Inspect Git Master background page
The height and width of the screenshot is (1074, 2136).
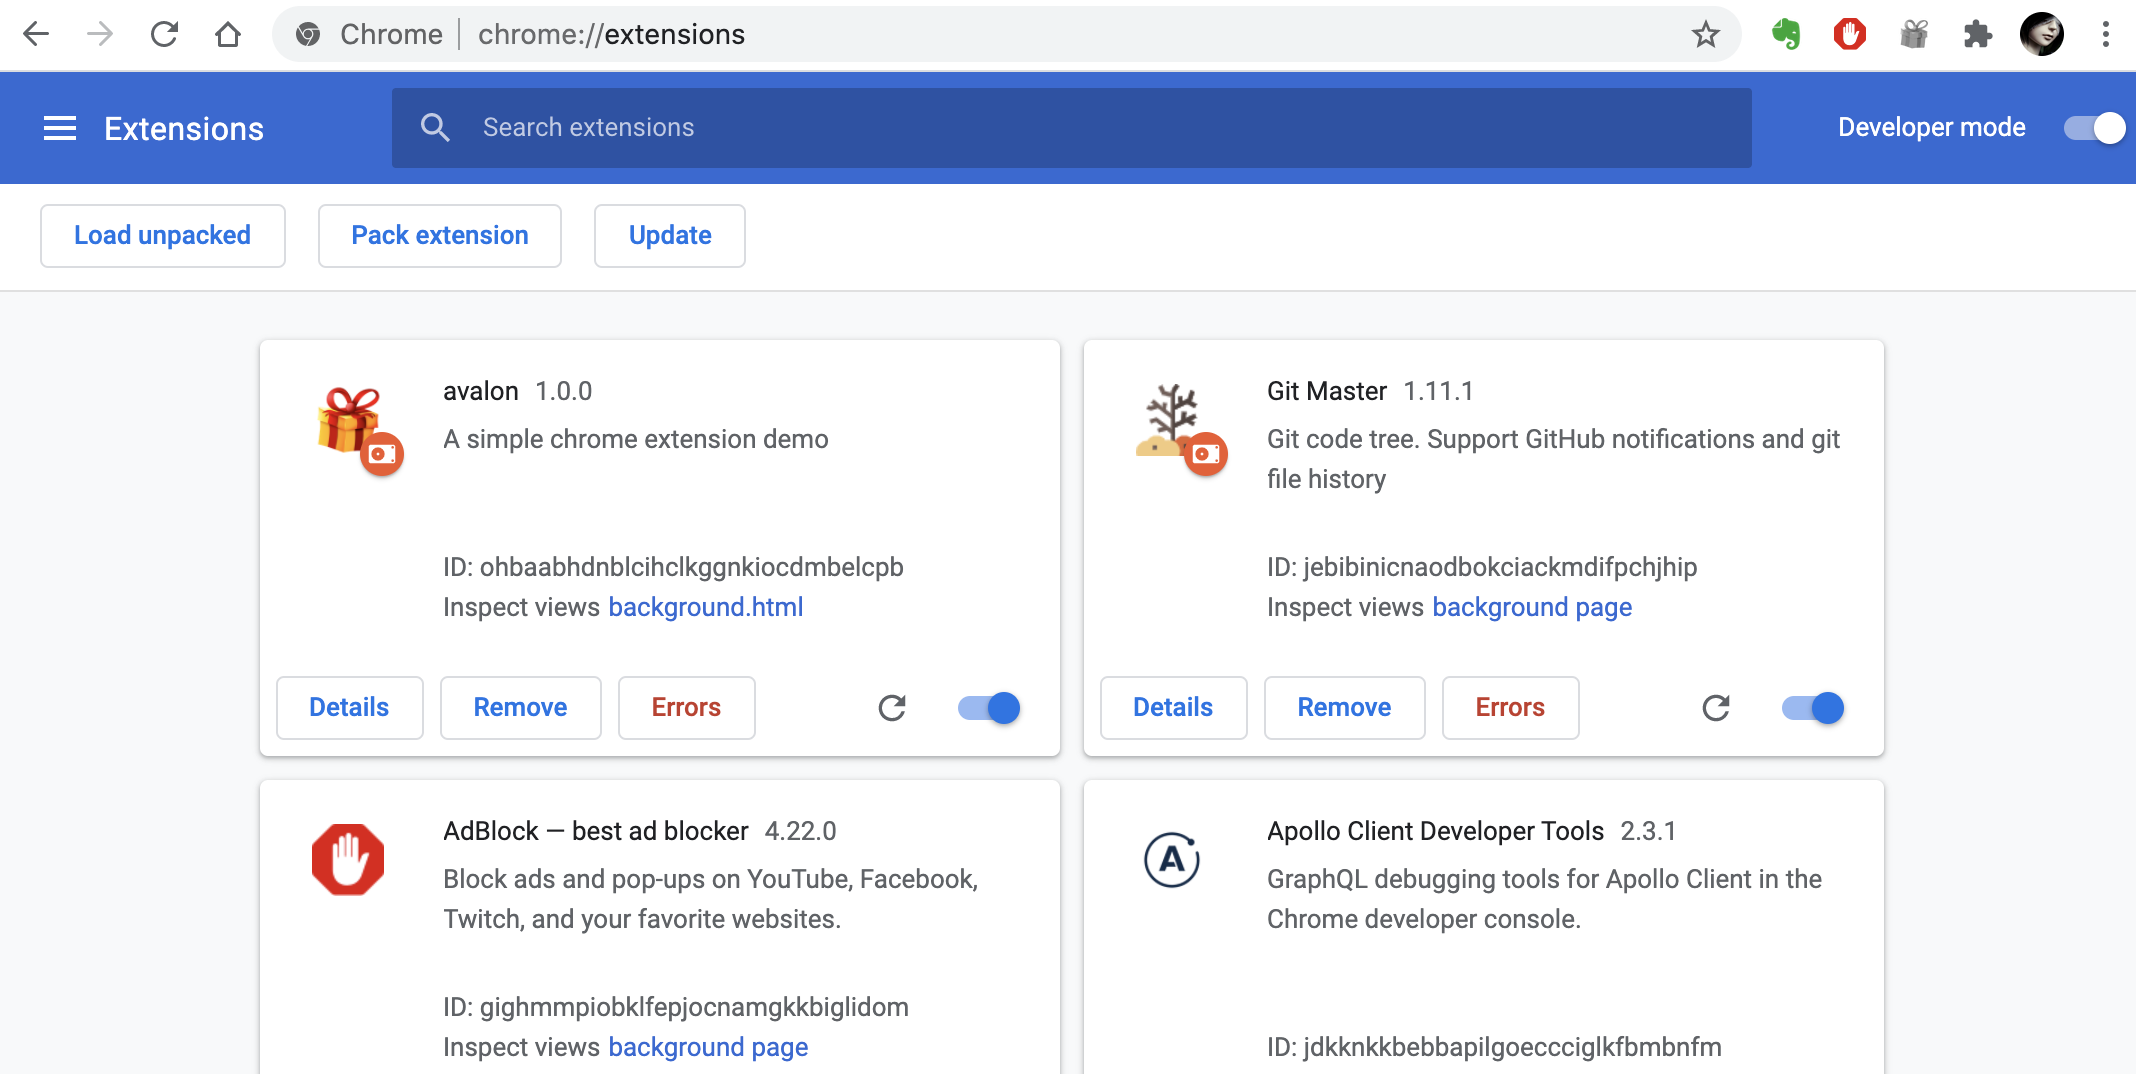tap(1532, 607)
